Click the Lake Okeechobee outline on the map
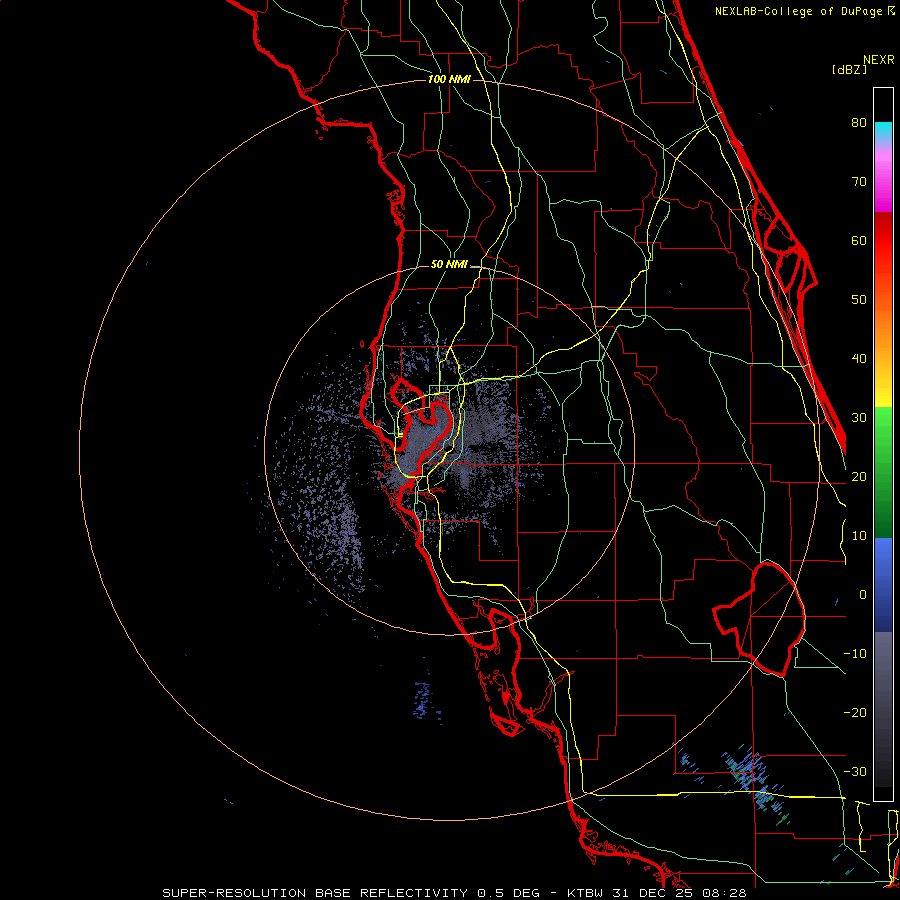This screenshot has width=900, height=900. click(x=759, y=619)
